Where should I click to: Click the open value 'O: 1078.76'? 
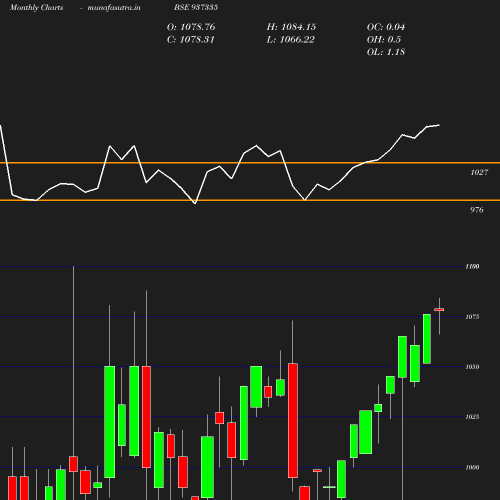point(191,27)
